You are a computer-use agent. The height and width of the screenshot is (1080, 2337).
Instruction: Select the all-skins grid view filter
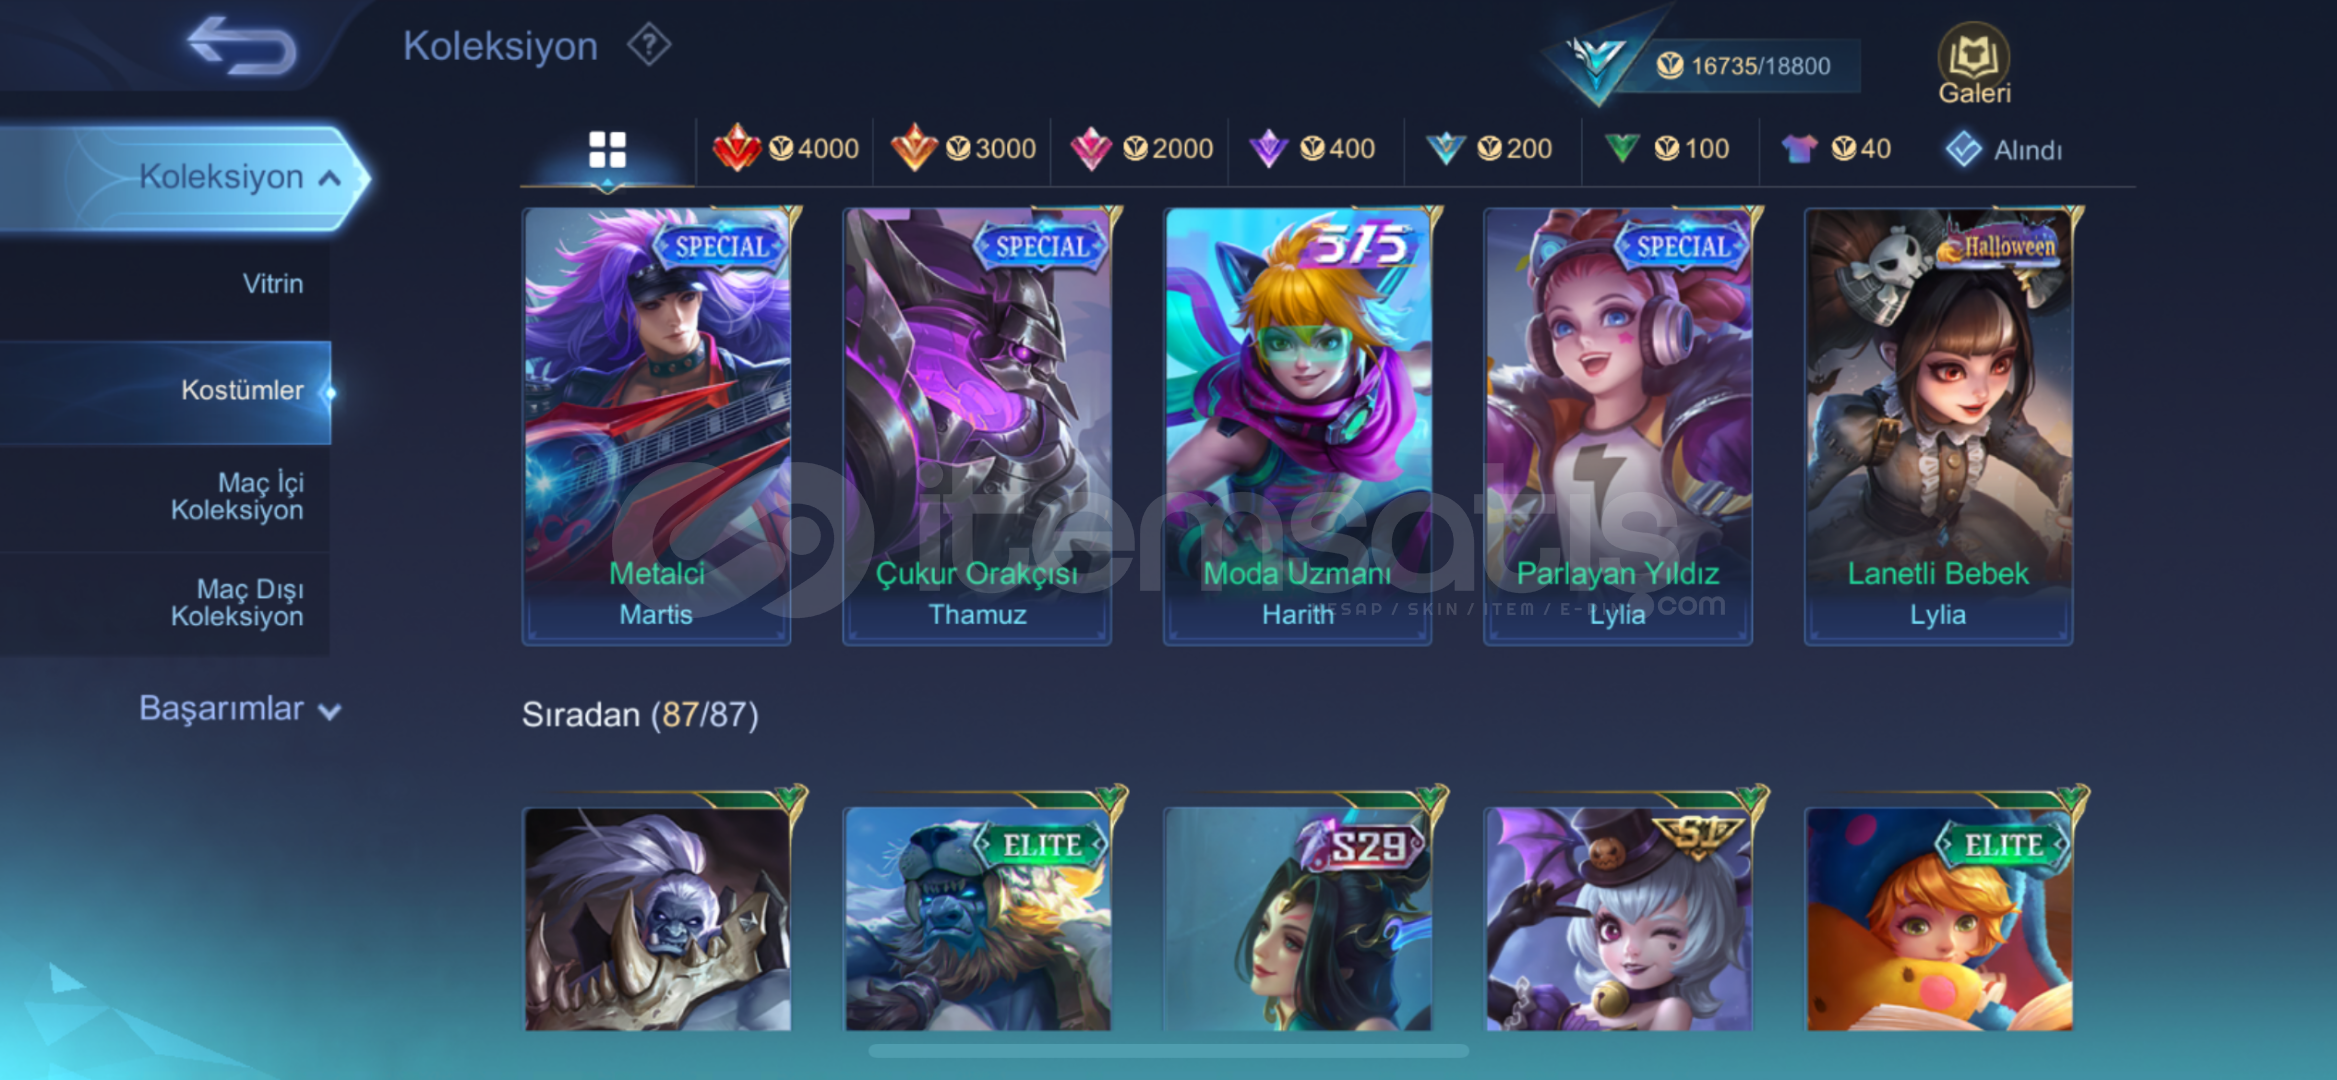click(607, 150)
